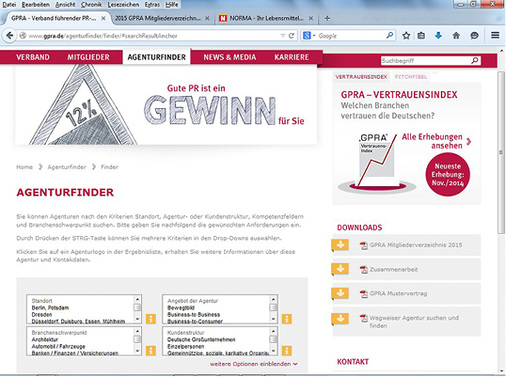
Task: Click the Google search magnifier icon
Action: [389, 35]
